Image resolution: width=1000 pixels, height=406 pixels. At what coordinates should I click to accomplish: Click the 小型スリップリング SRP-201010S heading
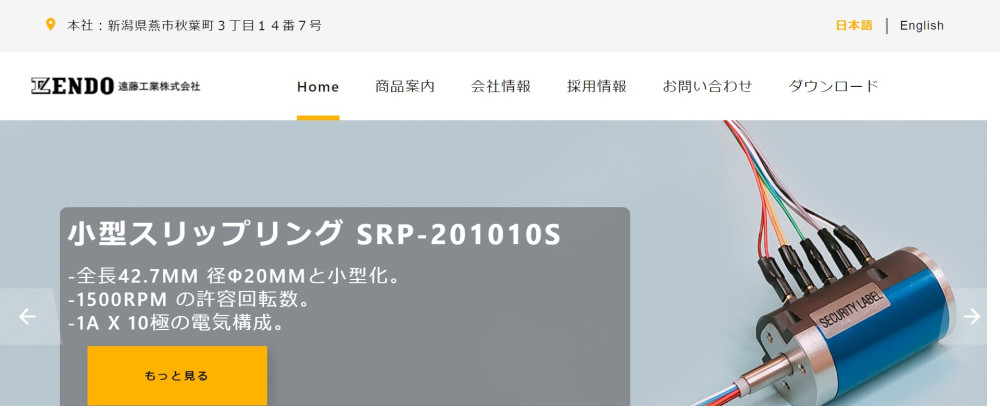[x=314, y=234]
